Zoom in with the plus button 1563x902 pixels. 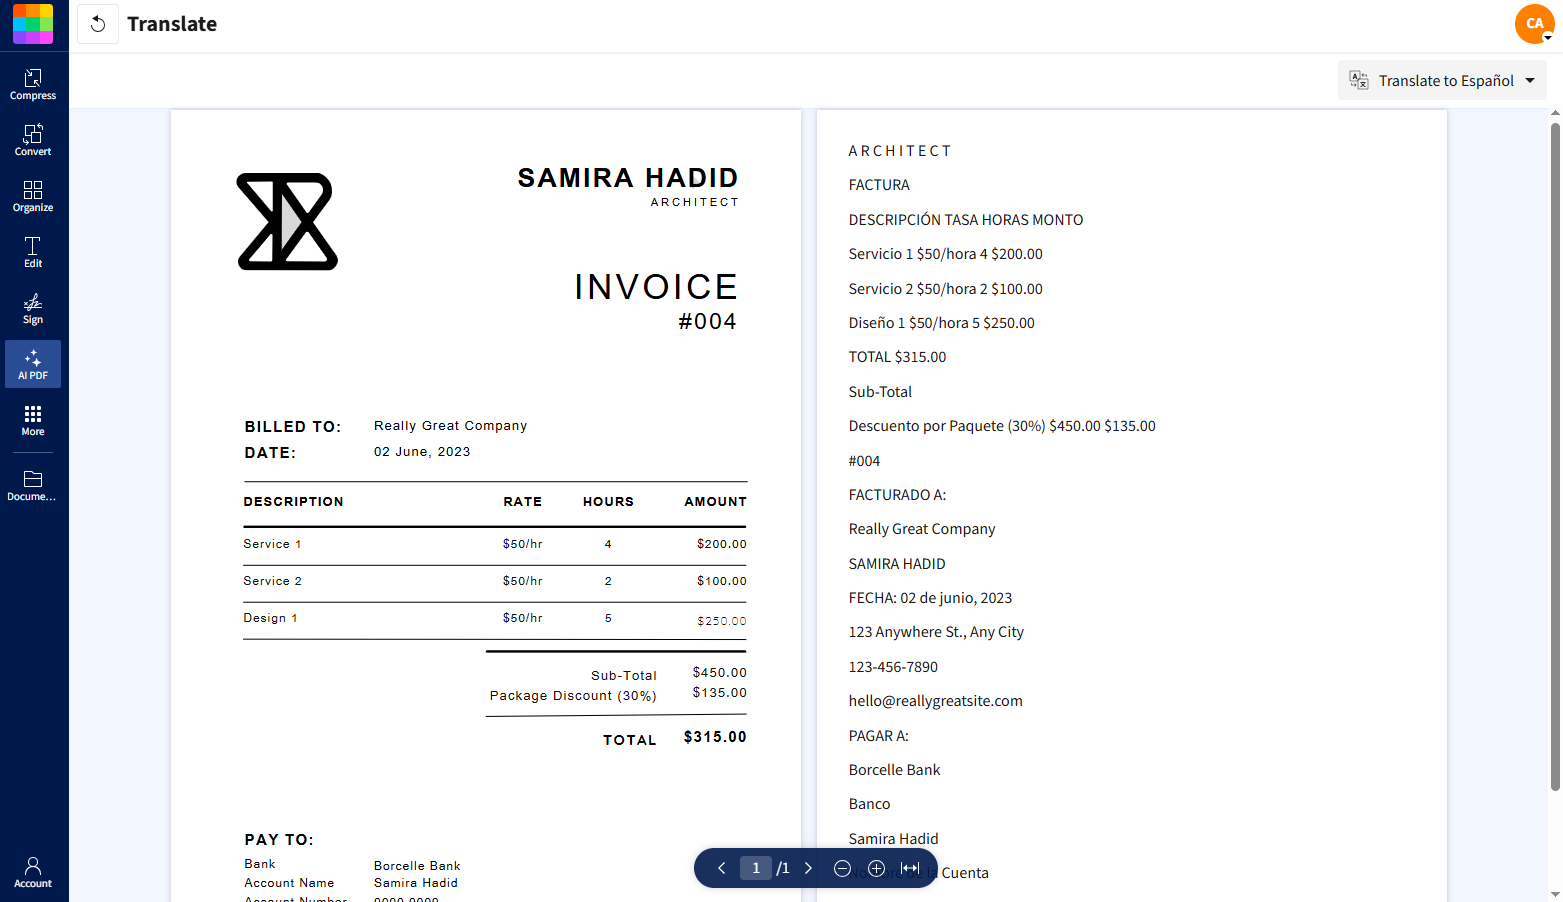[x=876, y=868]
